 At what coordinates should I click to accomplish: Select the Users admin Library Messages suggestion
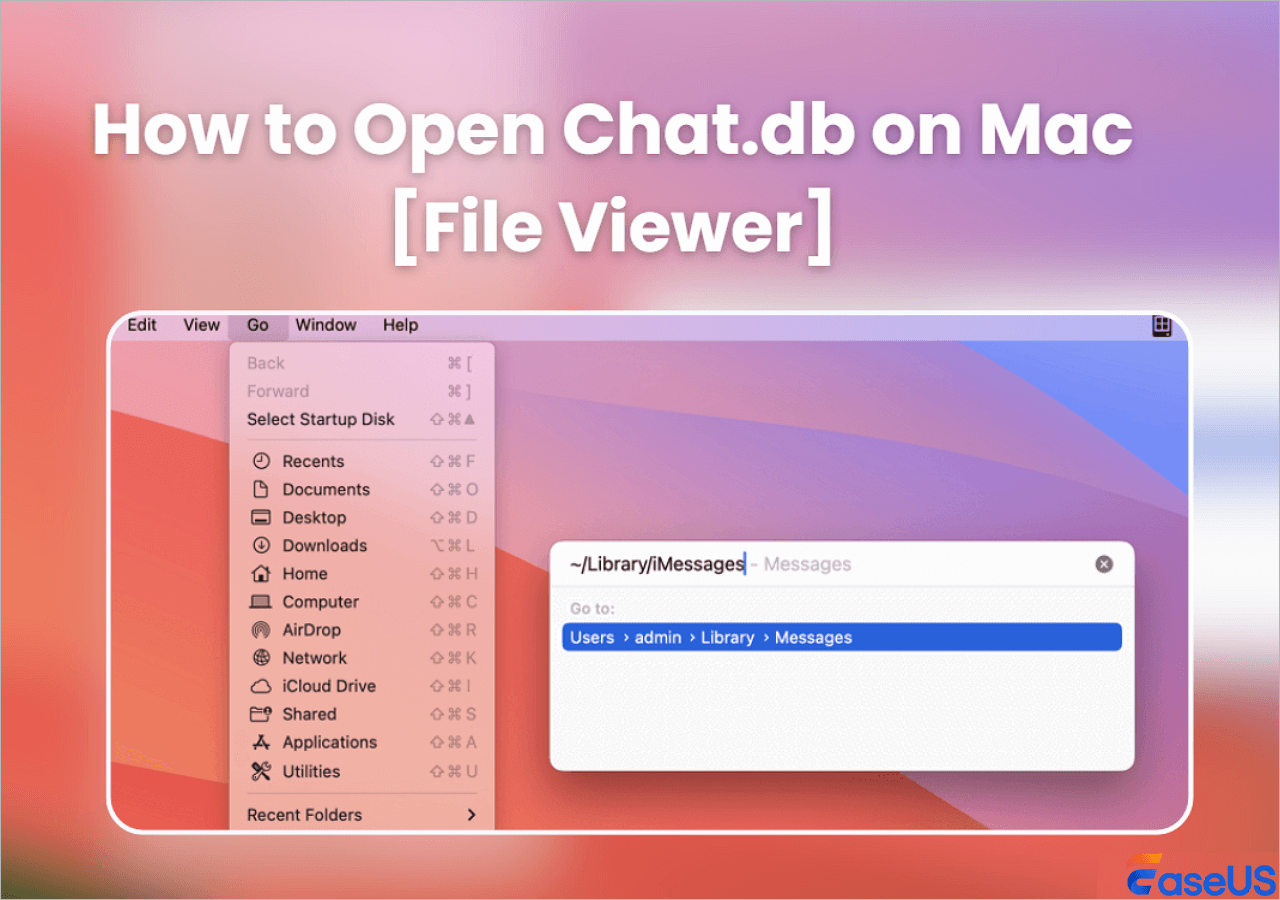(840, 637)
